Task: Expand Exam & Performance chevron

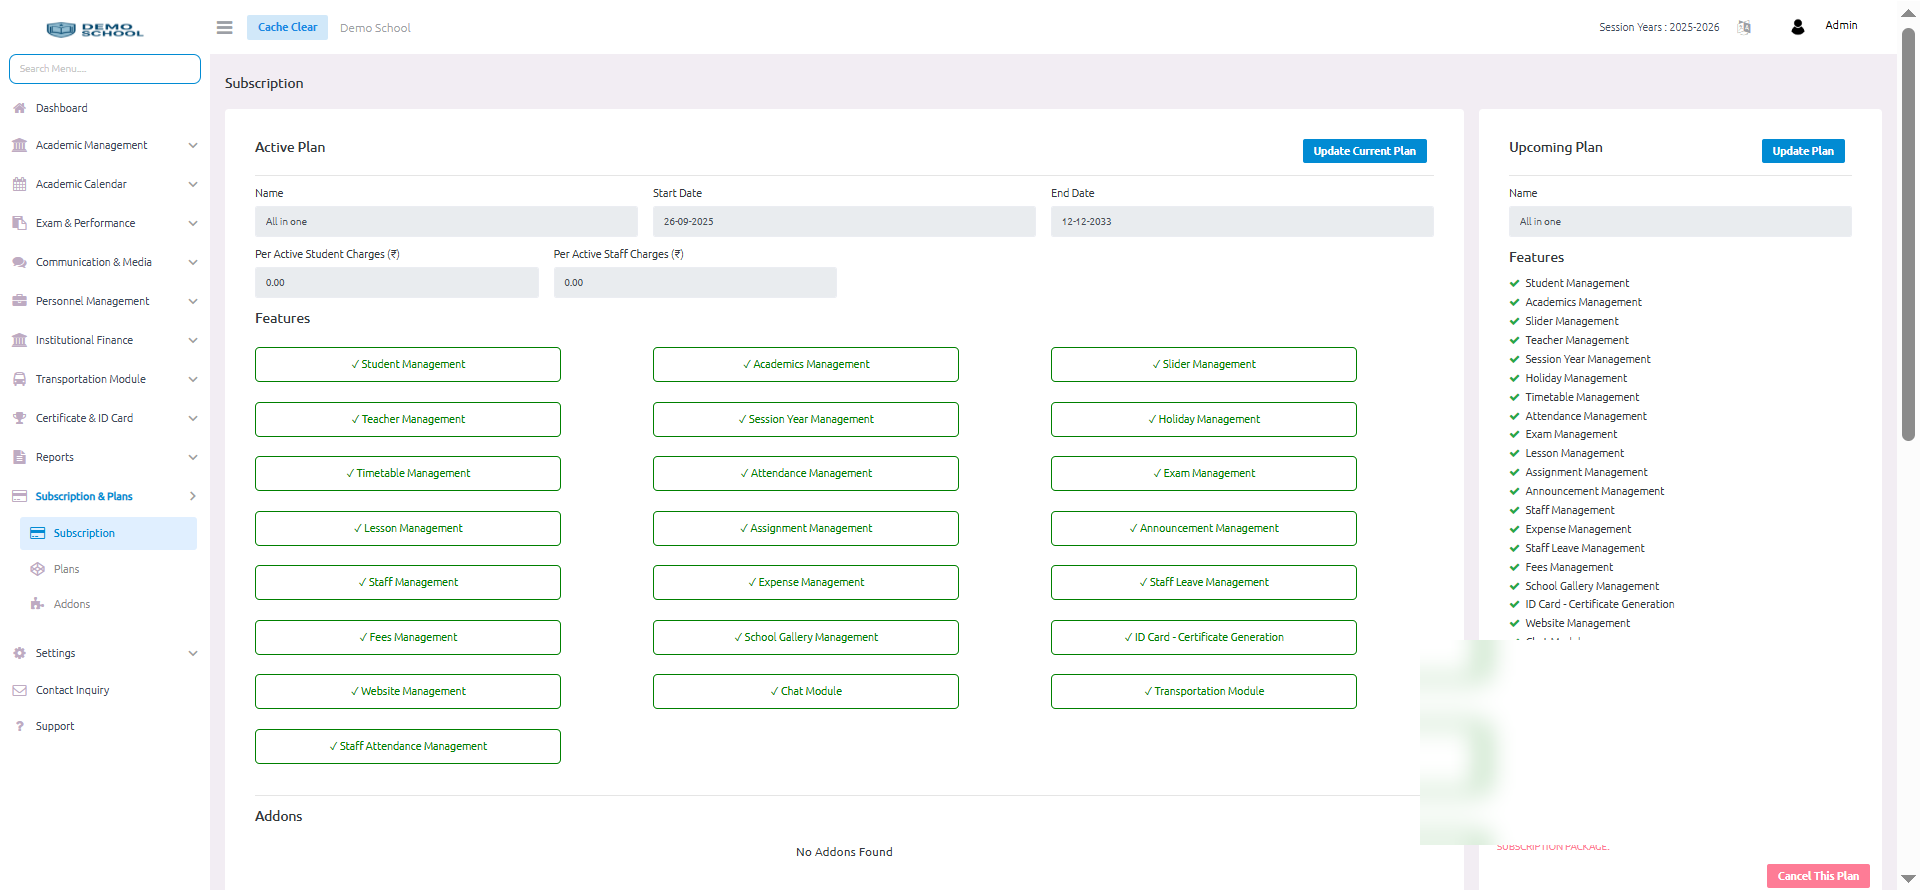Action: 193,223
